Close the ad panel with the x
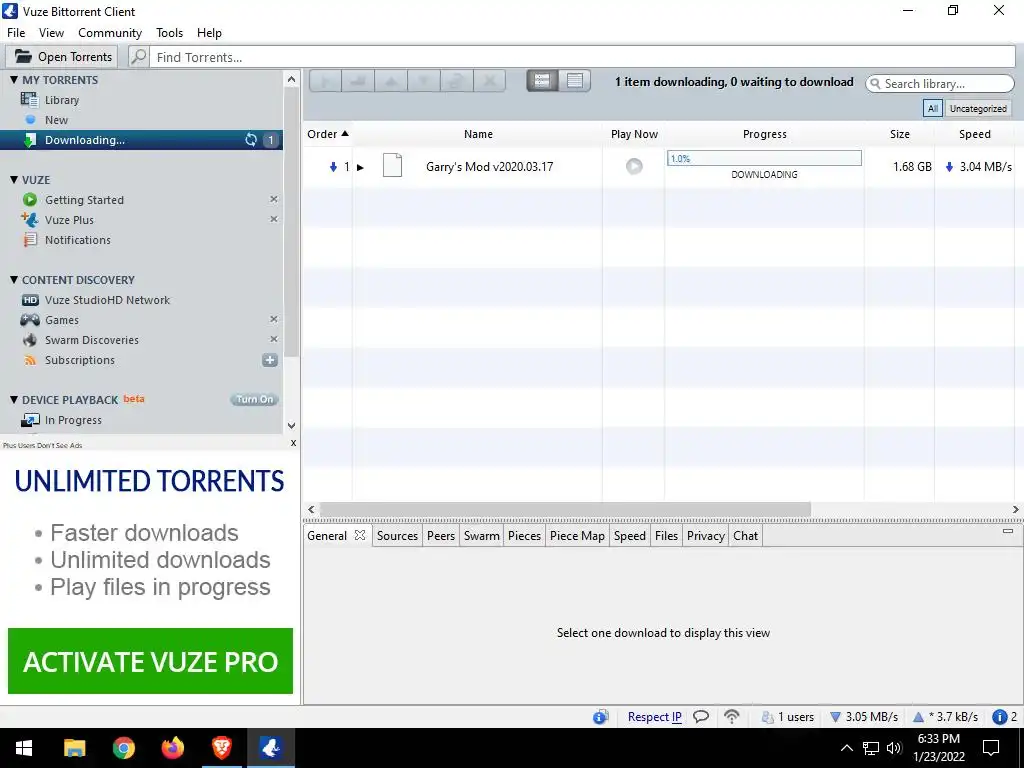1024x768 pixels. click(293, 443)
